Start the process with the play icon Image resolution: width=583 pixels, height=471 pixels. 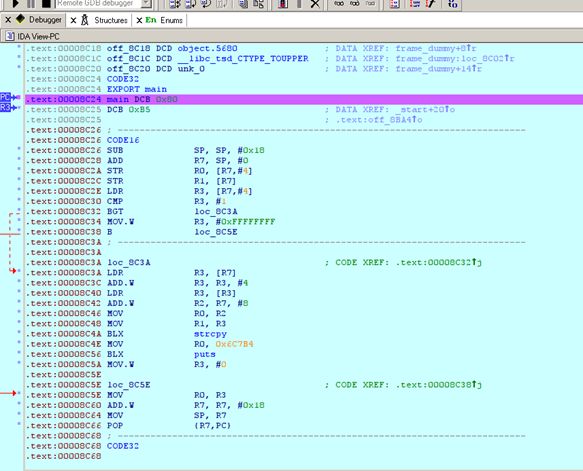pyautogui.click(x=15, y=4)
